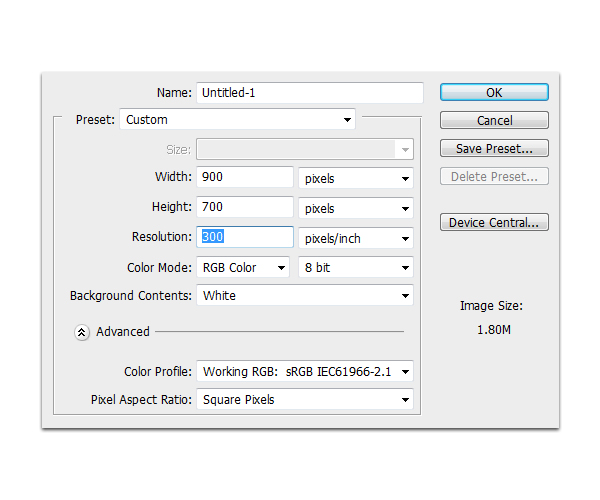Click the Resolution field showing 300
Viewport: 600px width, 500px height.
coord(245,238)
